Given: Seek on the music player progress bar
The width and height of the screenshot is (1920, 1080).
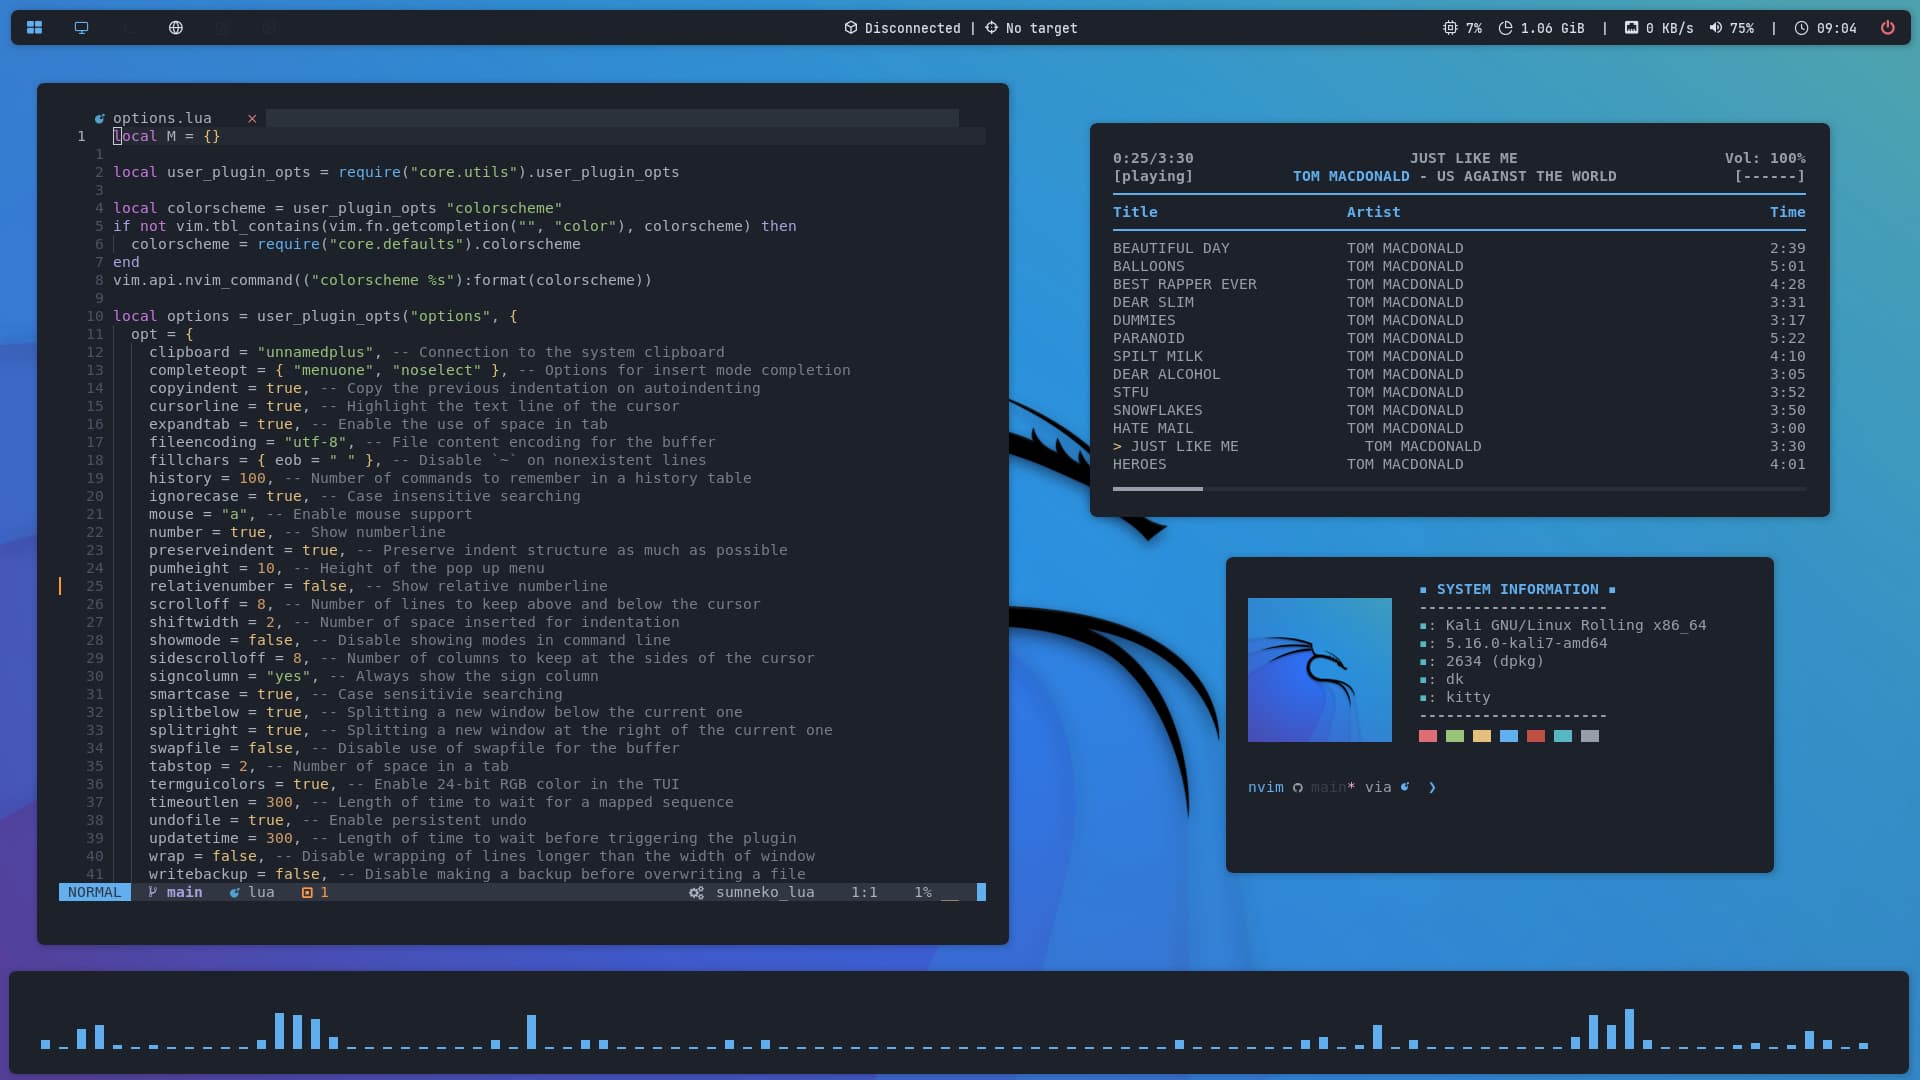Looking at the screenshot, I should coord(1459,489).
